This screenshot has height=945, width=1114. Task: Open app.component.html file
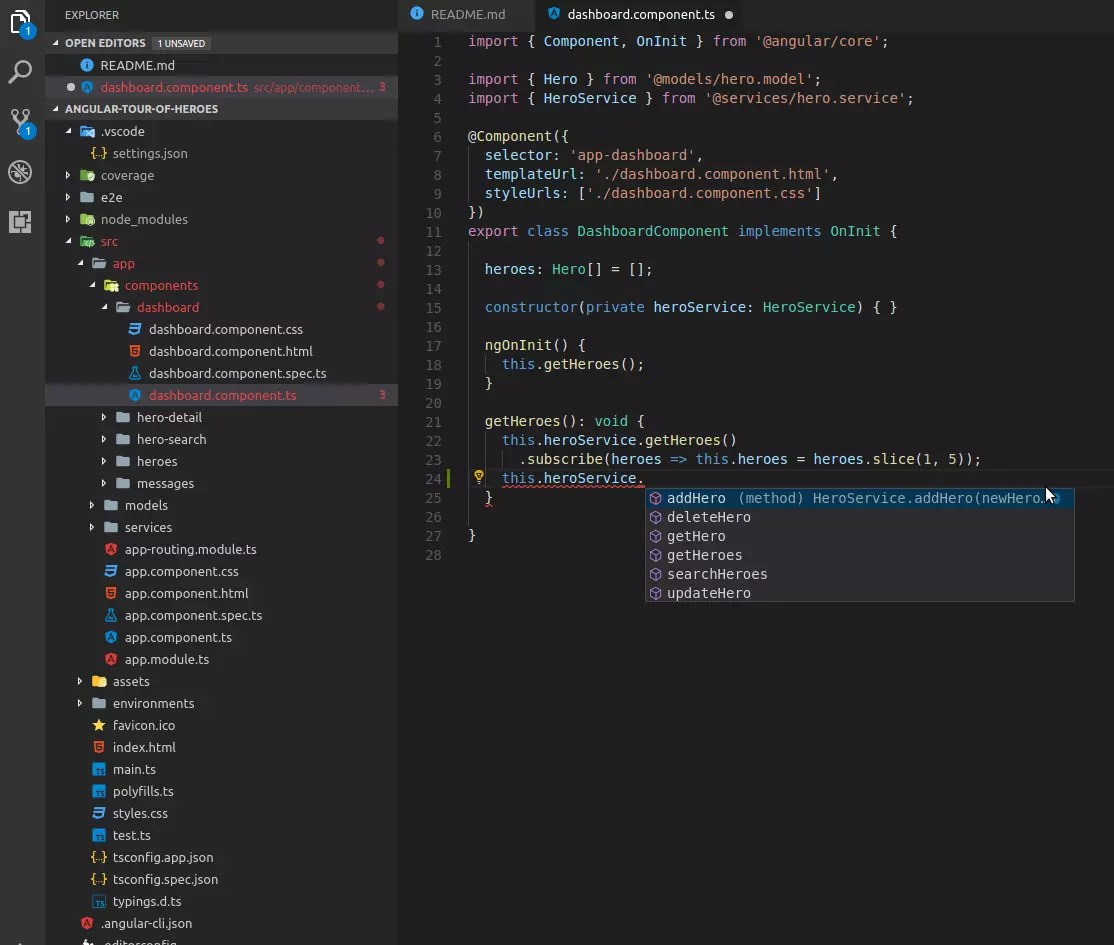tap(222, 593)
